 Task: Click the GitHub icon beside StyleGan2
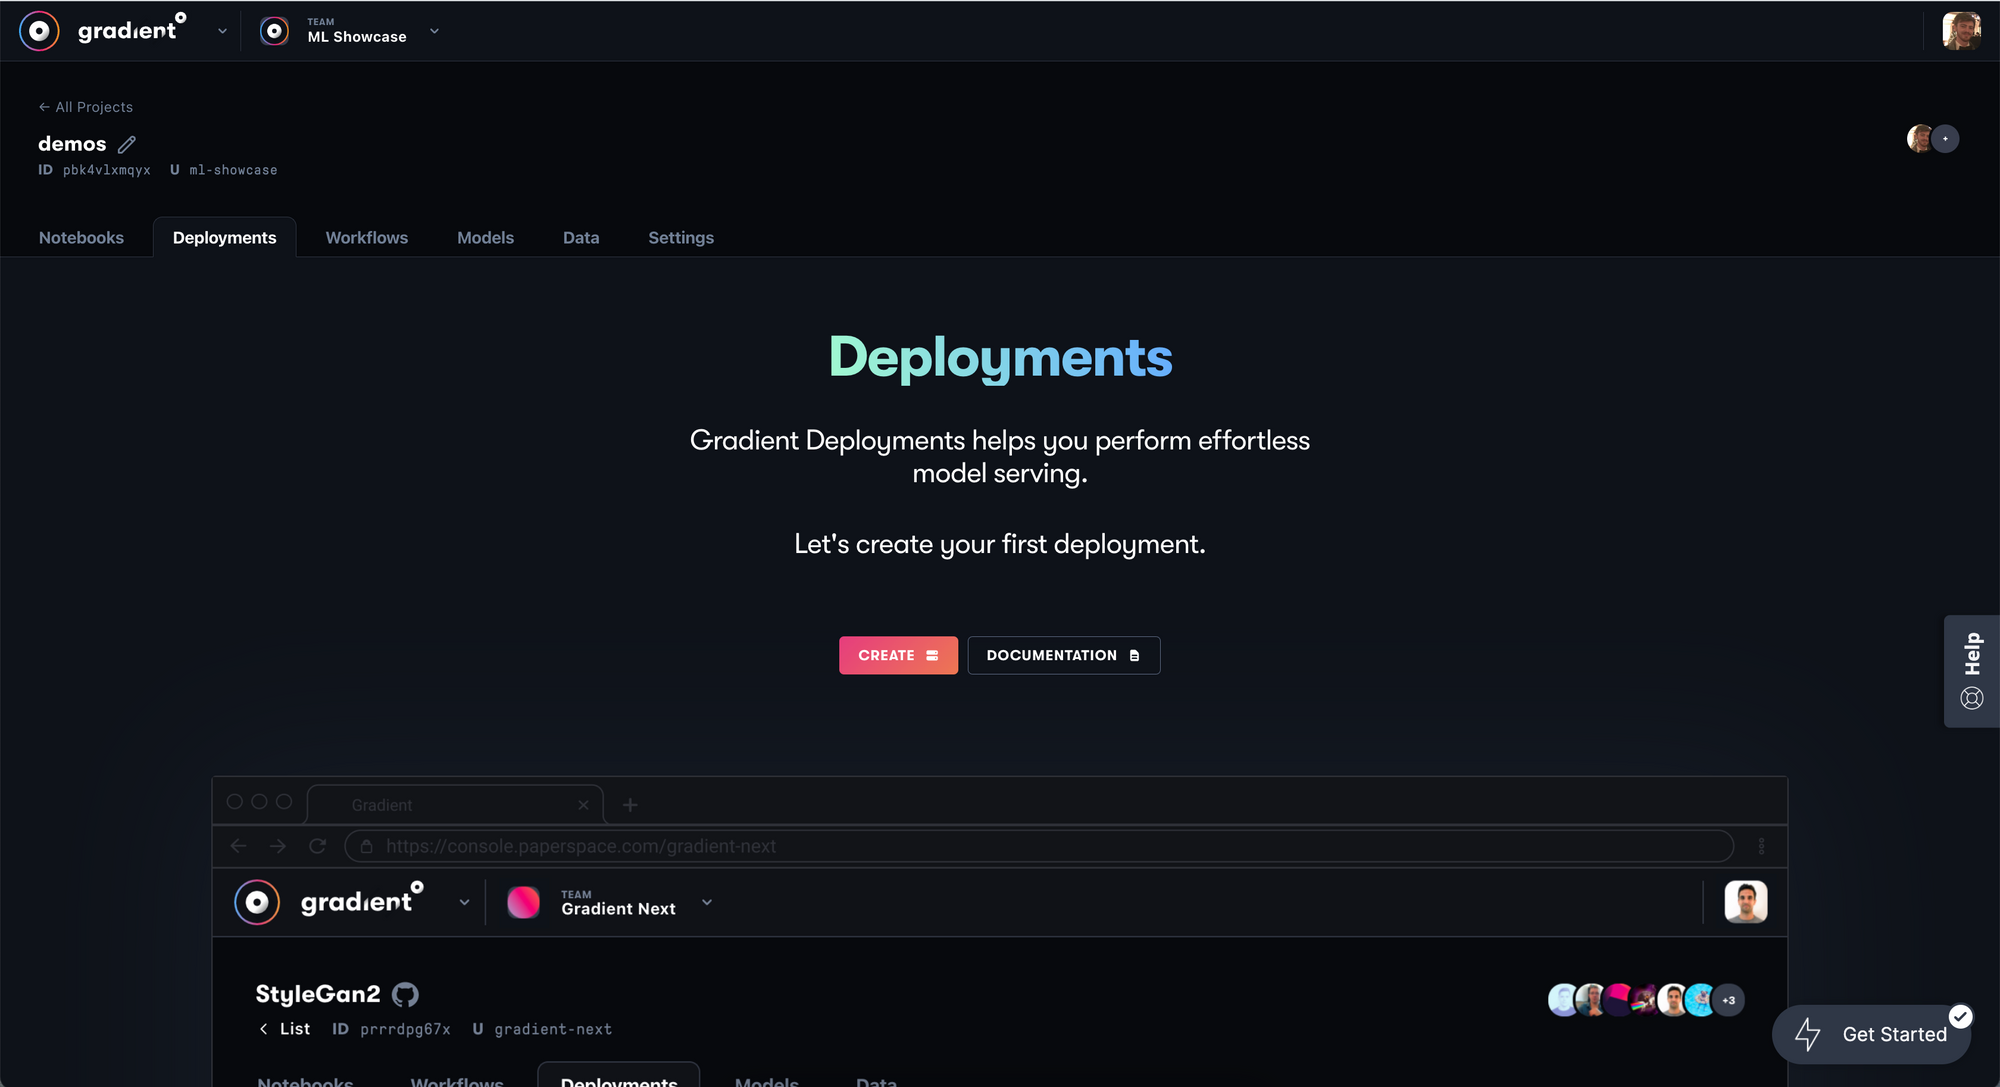[405, 994]
